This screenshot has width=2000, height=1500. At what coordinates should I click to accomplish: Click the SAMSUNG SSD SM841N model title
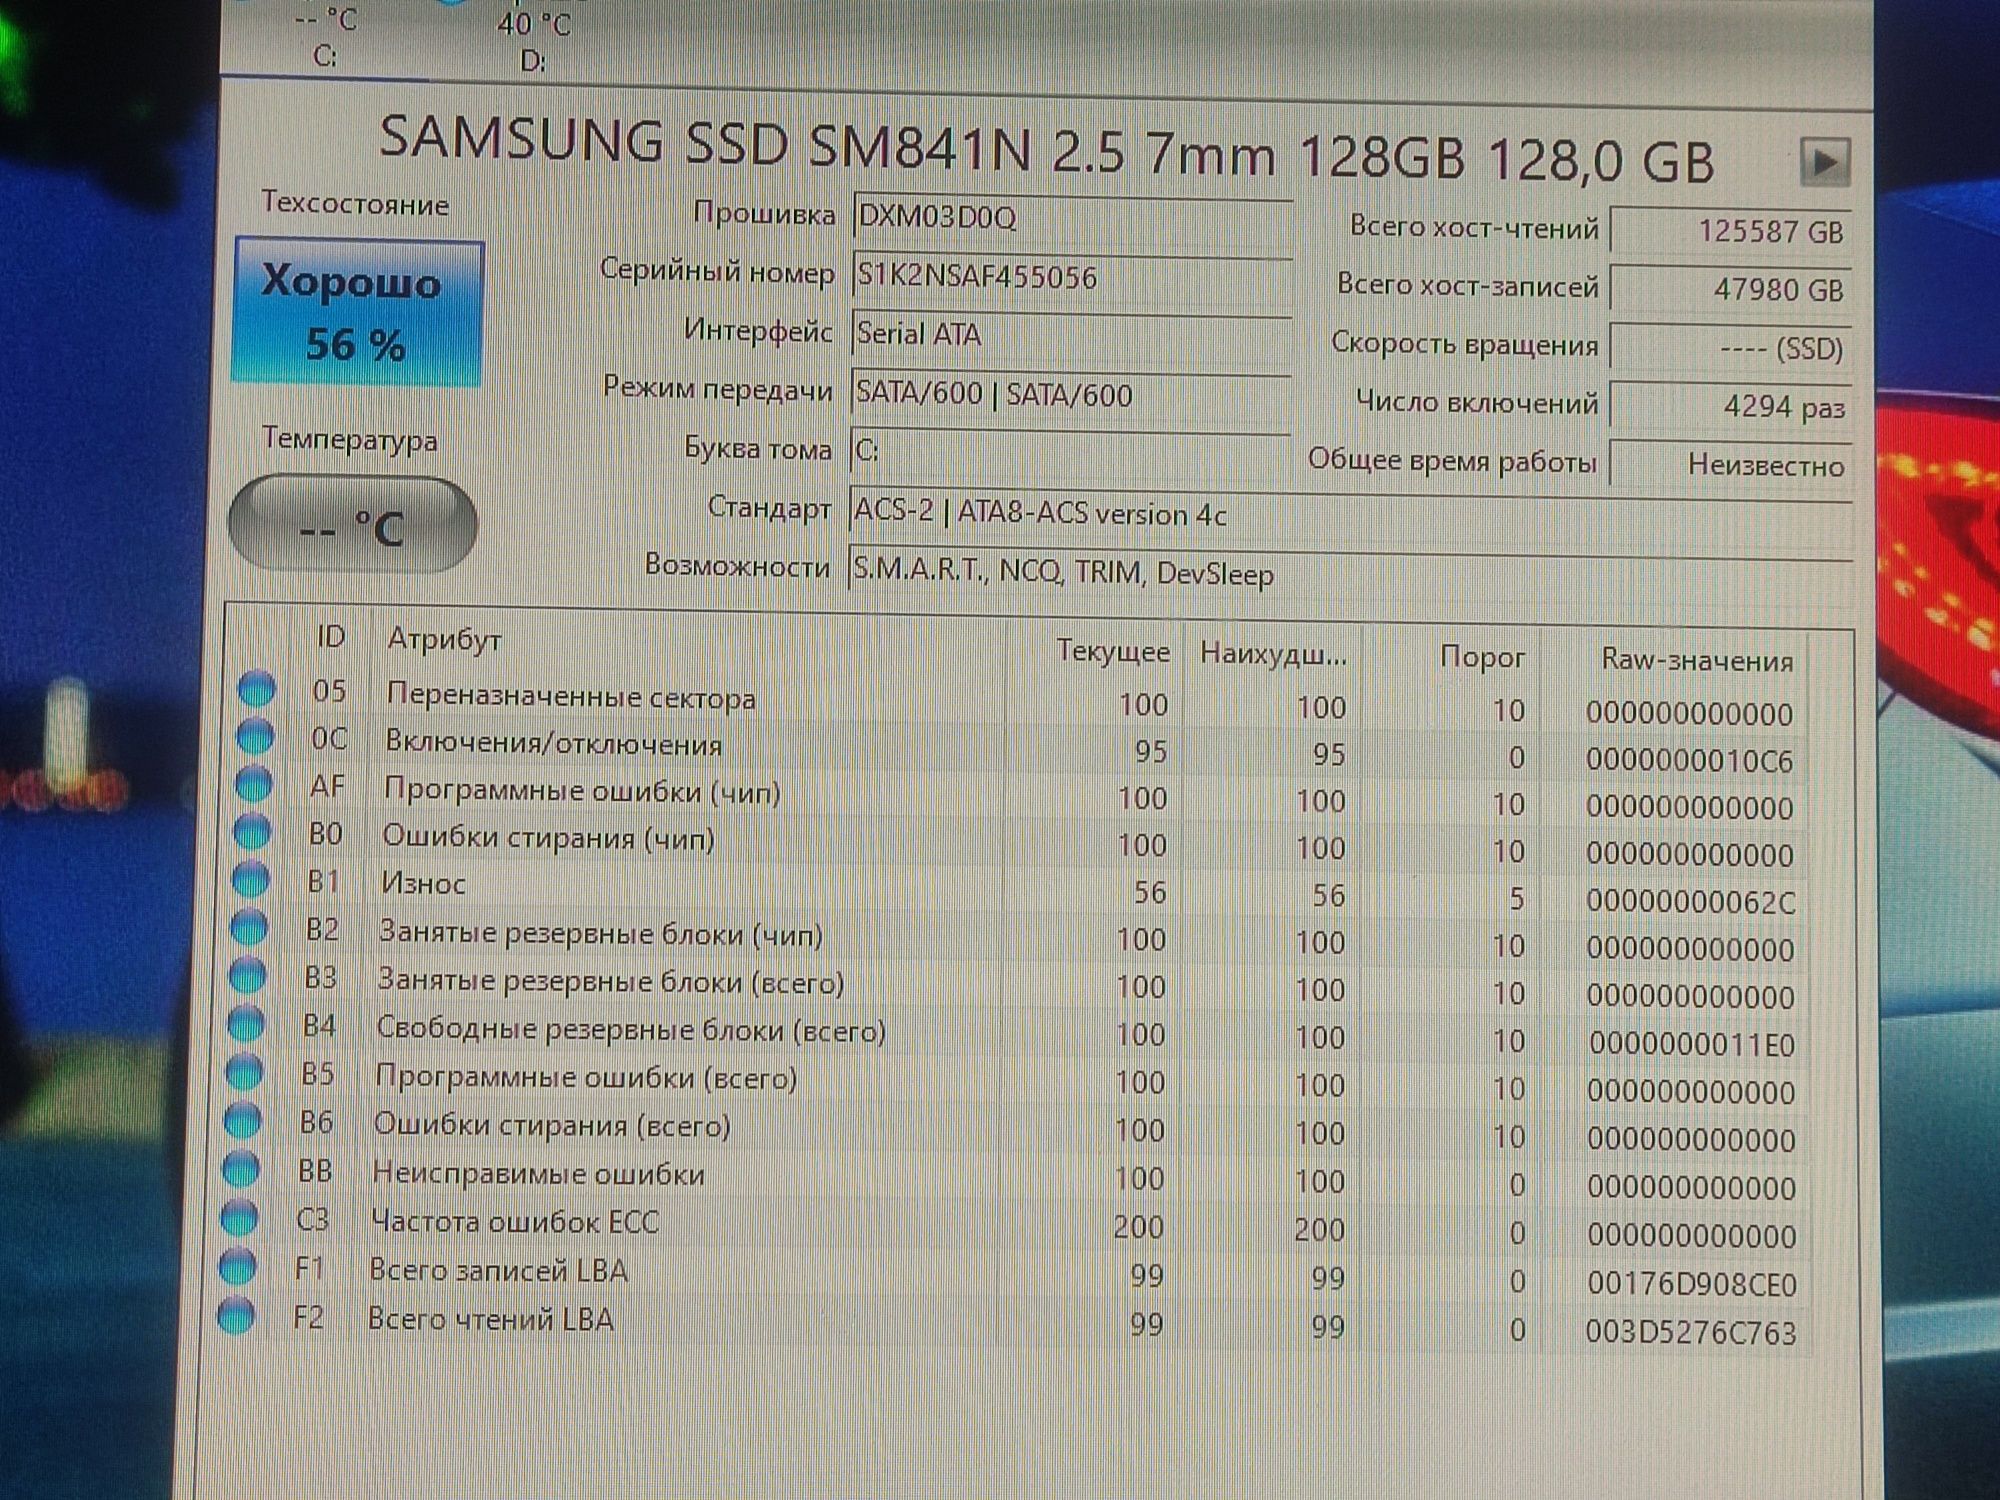1047,150
